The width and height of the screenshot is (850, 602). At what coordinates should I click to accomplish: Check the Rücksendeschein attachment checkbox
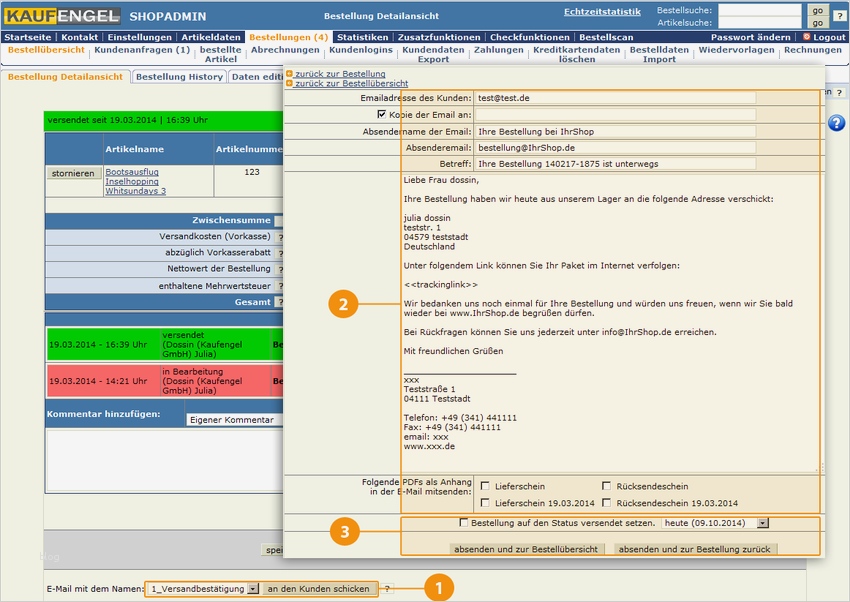tap(607, 486)
